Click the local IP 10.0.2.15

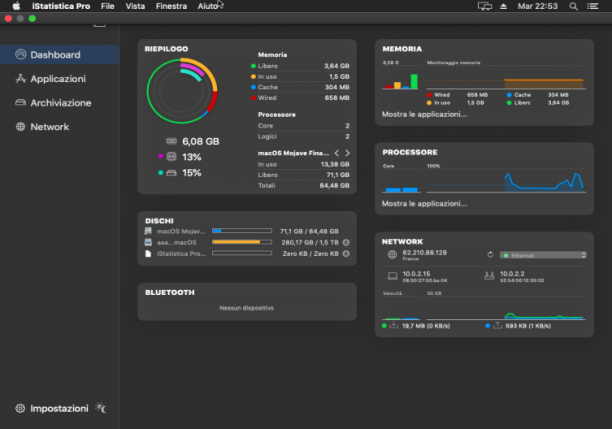point(416,274)
